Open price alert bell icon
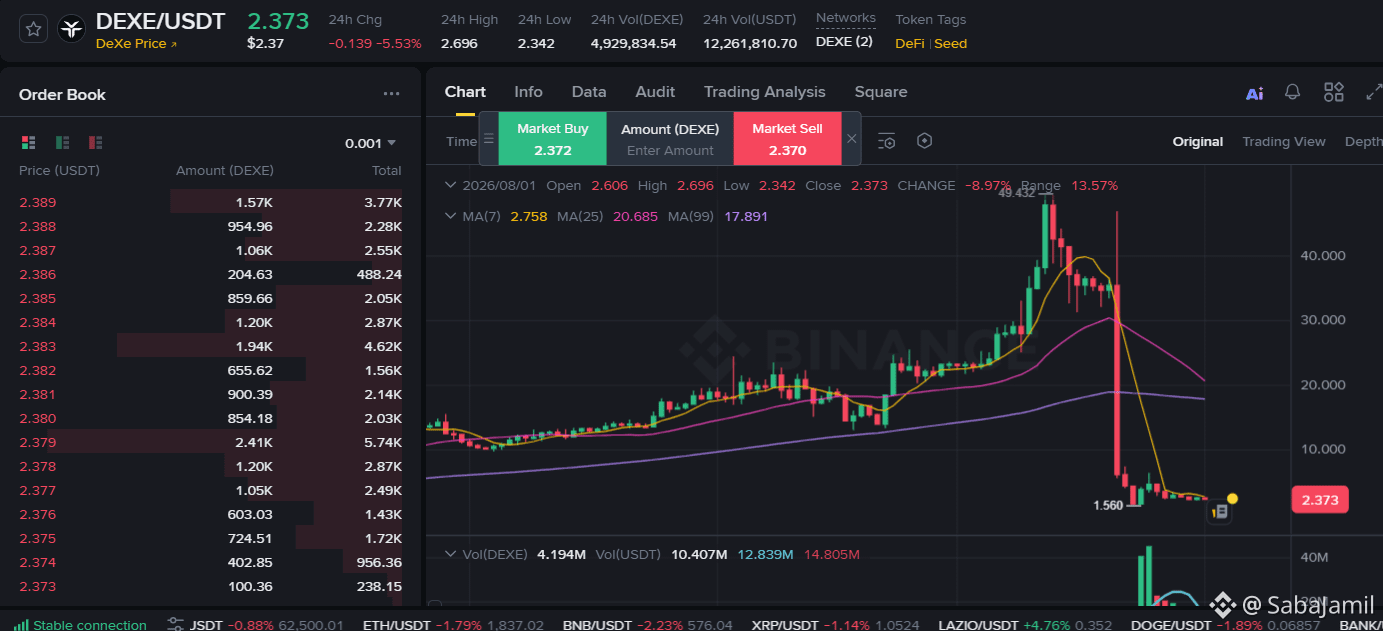Screen dimensions: 1383x631 click(1293, 92)
